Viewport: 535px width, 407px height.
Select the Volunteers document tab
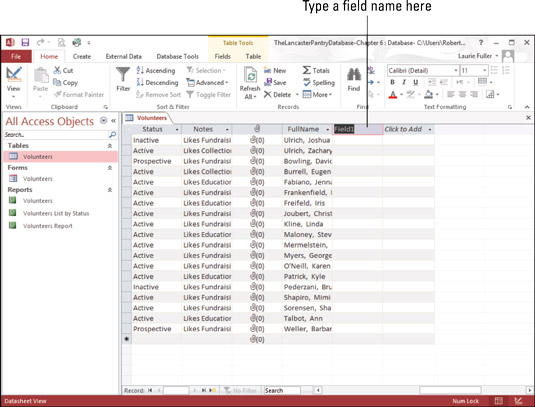(x=147, y=118)
